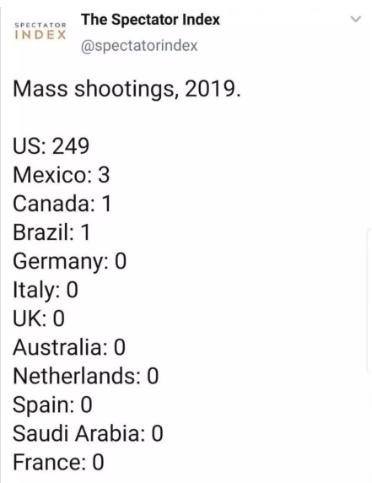Image resolution: width=372 pixels, height=483 pixels.
Task: Click the 'Mexico: 3' line
Action: tap(61, 175)
